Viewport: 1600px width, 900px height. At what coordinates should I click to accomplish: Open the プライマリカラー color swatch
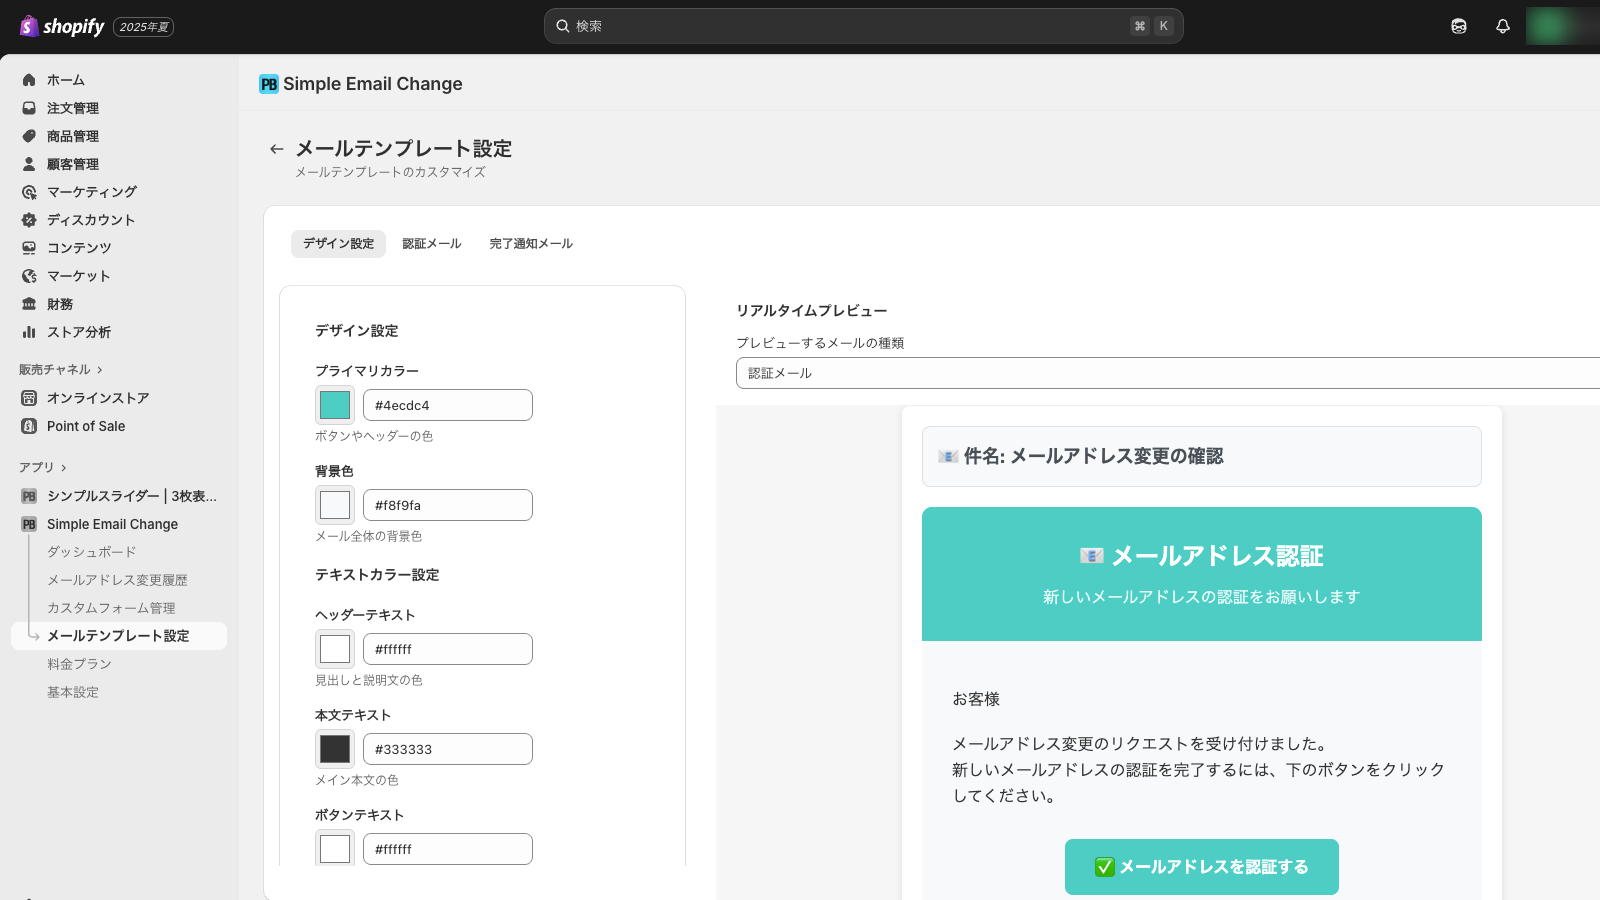point(335,405)
